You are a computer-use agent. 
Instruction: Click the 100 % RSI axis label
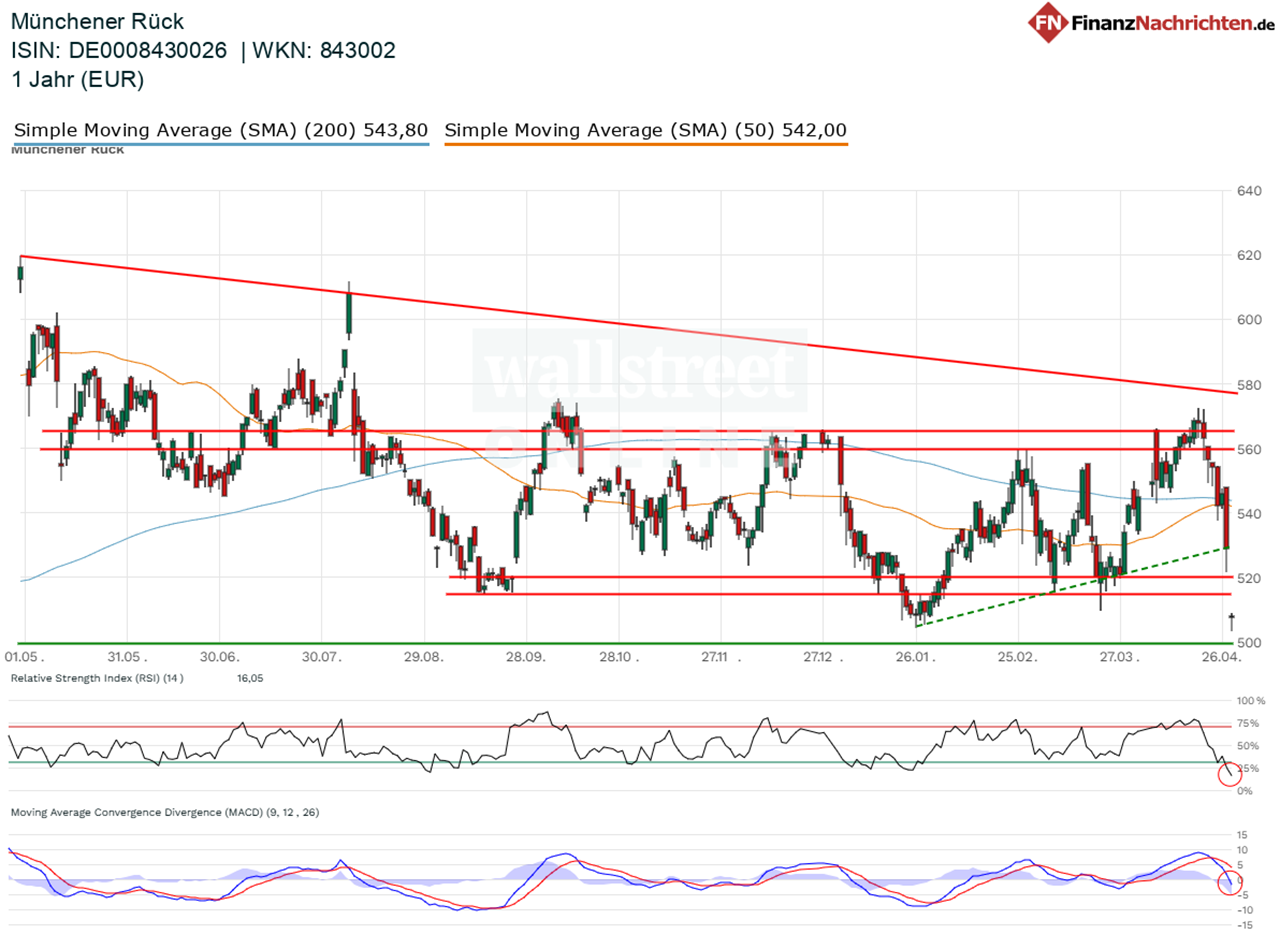pyautogui.click(x=1251, y=701)
